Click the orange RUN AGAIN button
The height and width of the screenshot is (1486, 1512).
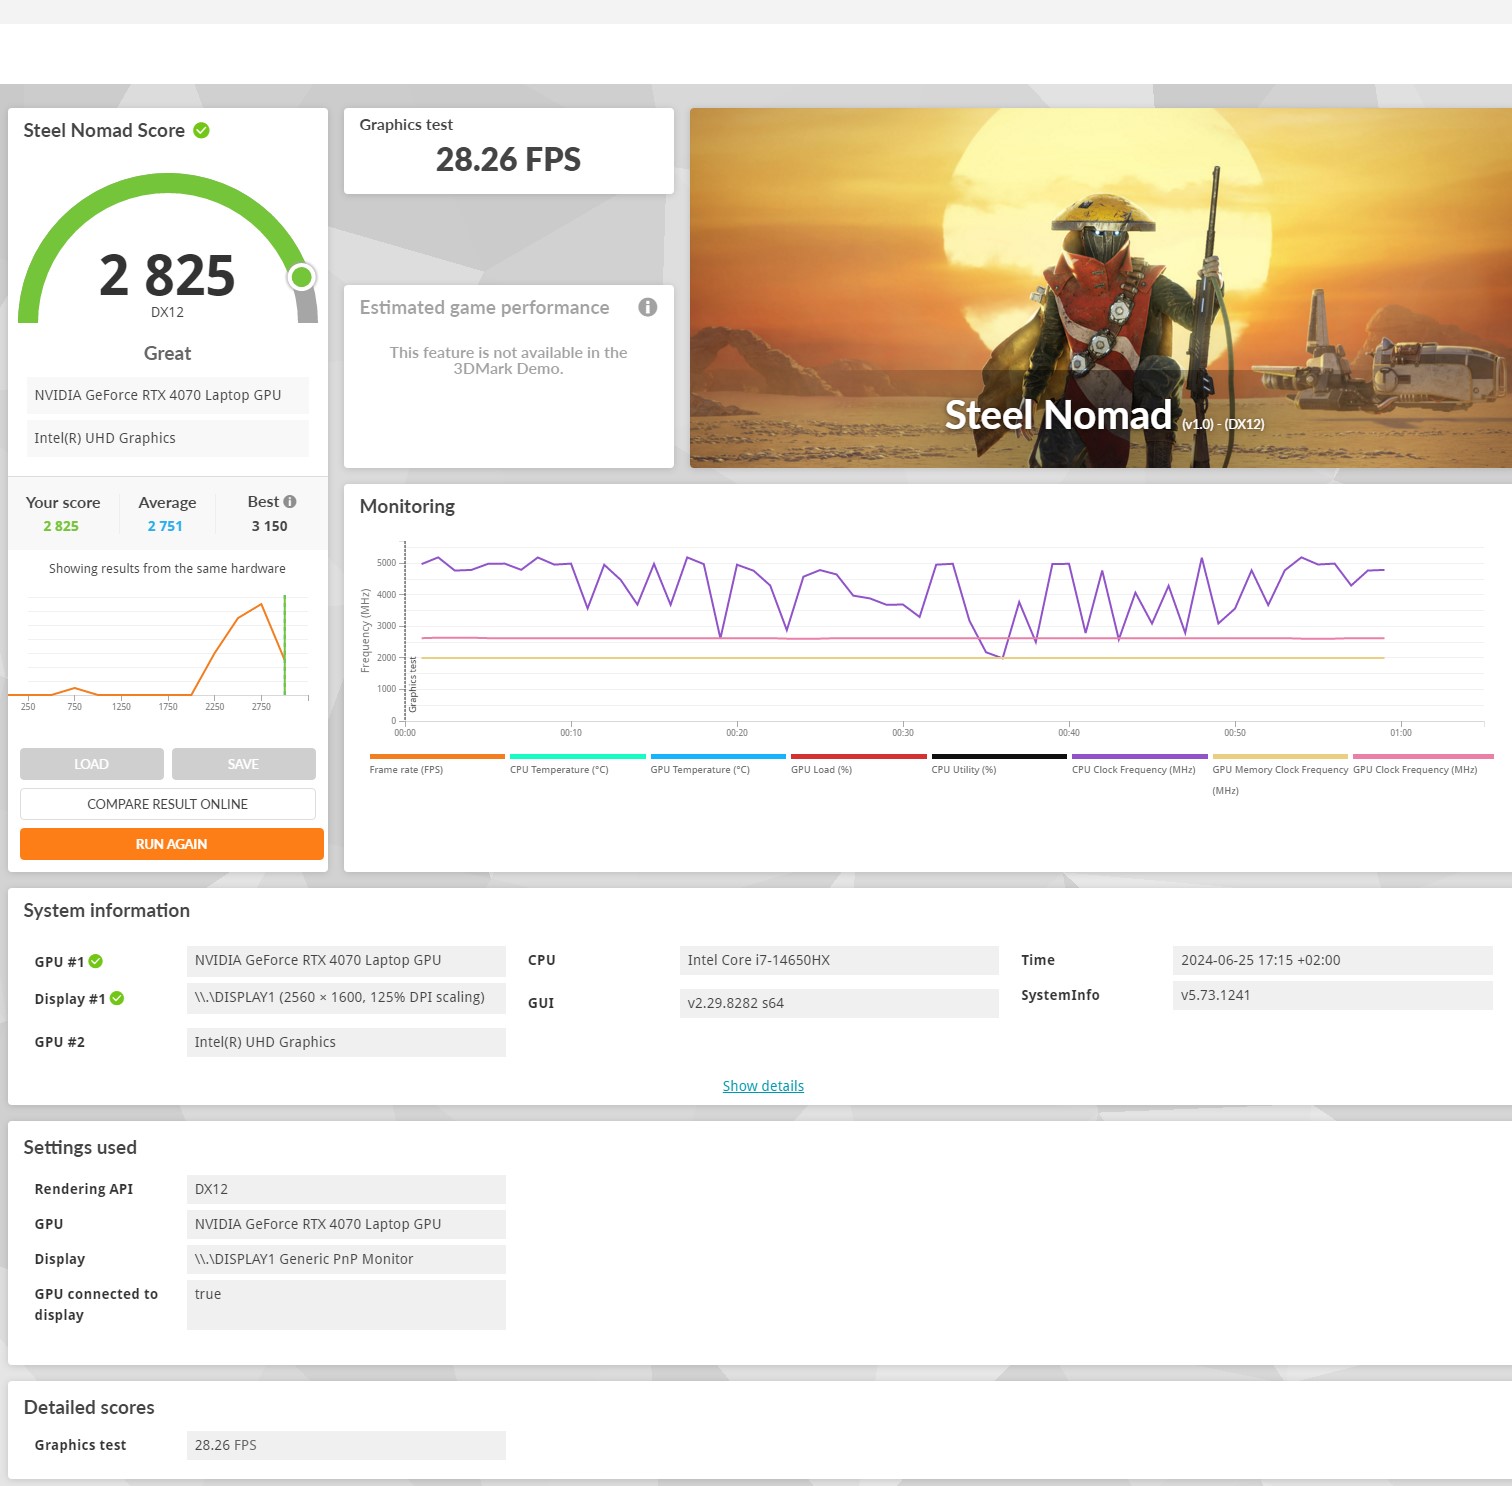point(172,844)
